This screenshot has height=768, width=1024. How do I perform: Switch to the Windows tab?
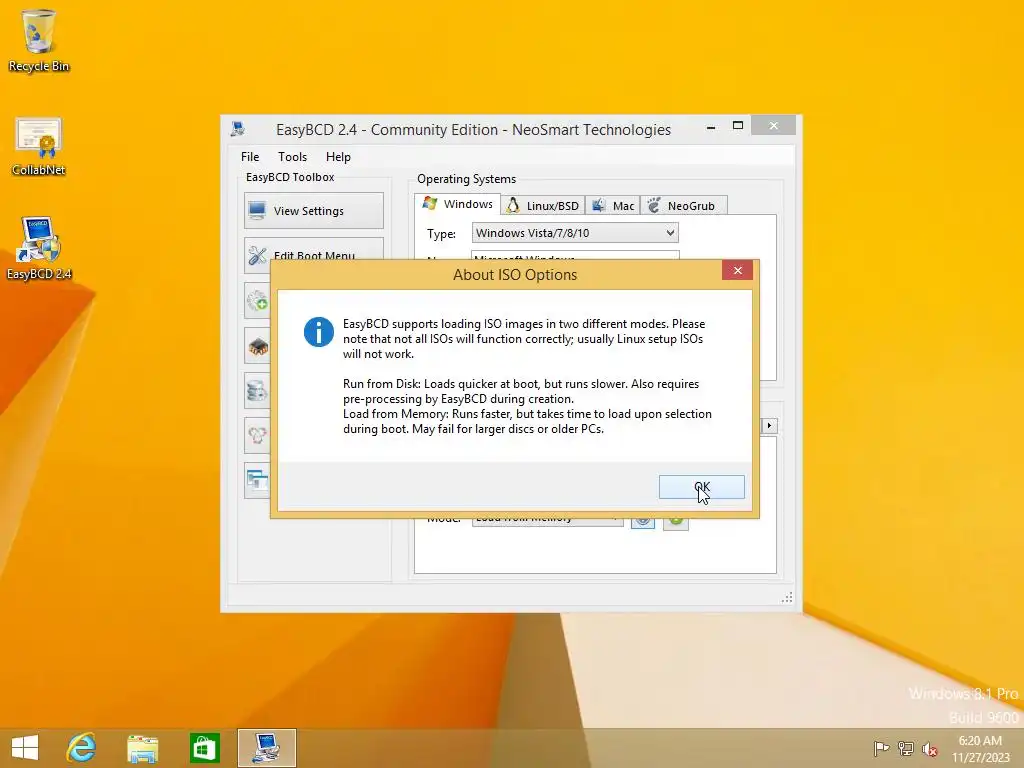coord(458,204)
